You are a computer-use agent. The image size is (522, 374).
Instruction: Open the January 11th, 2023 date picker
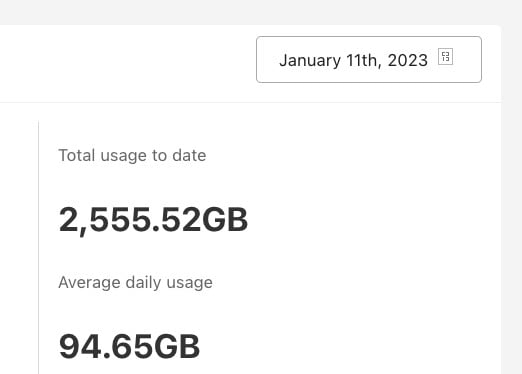[x=369, y=59]
